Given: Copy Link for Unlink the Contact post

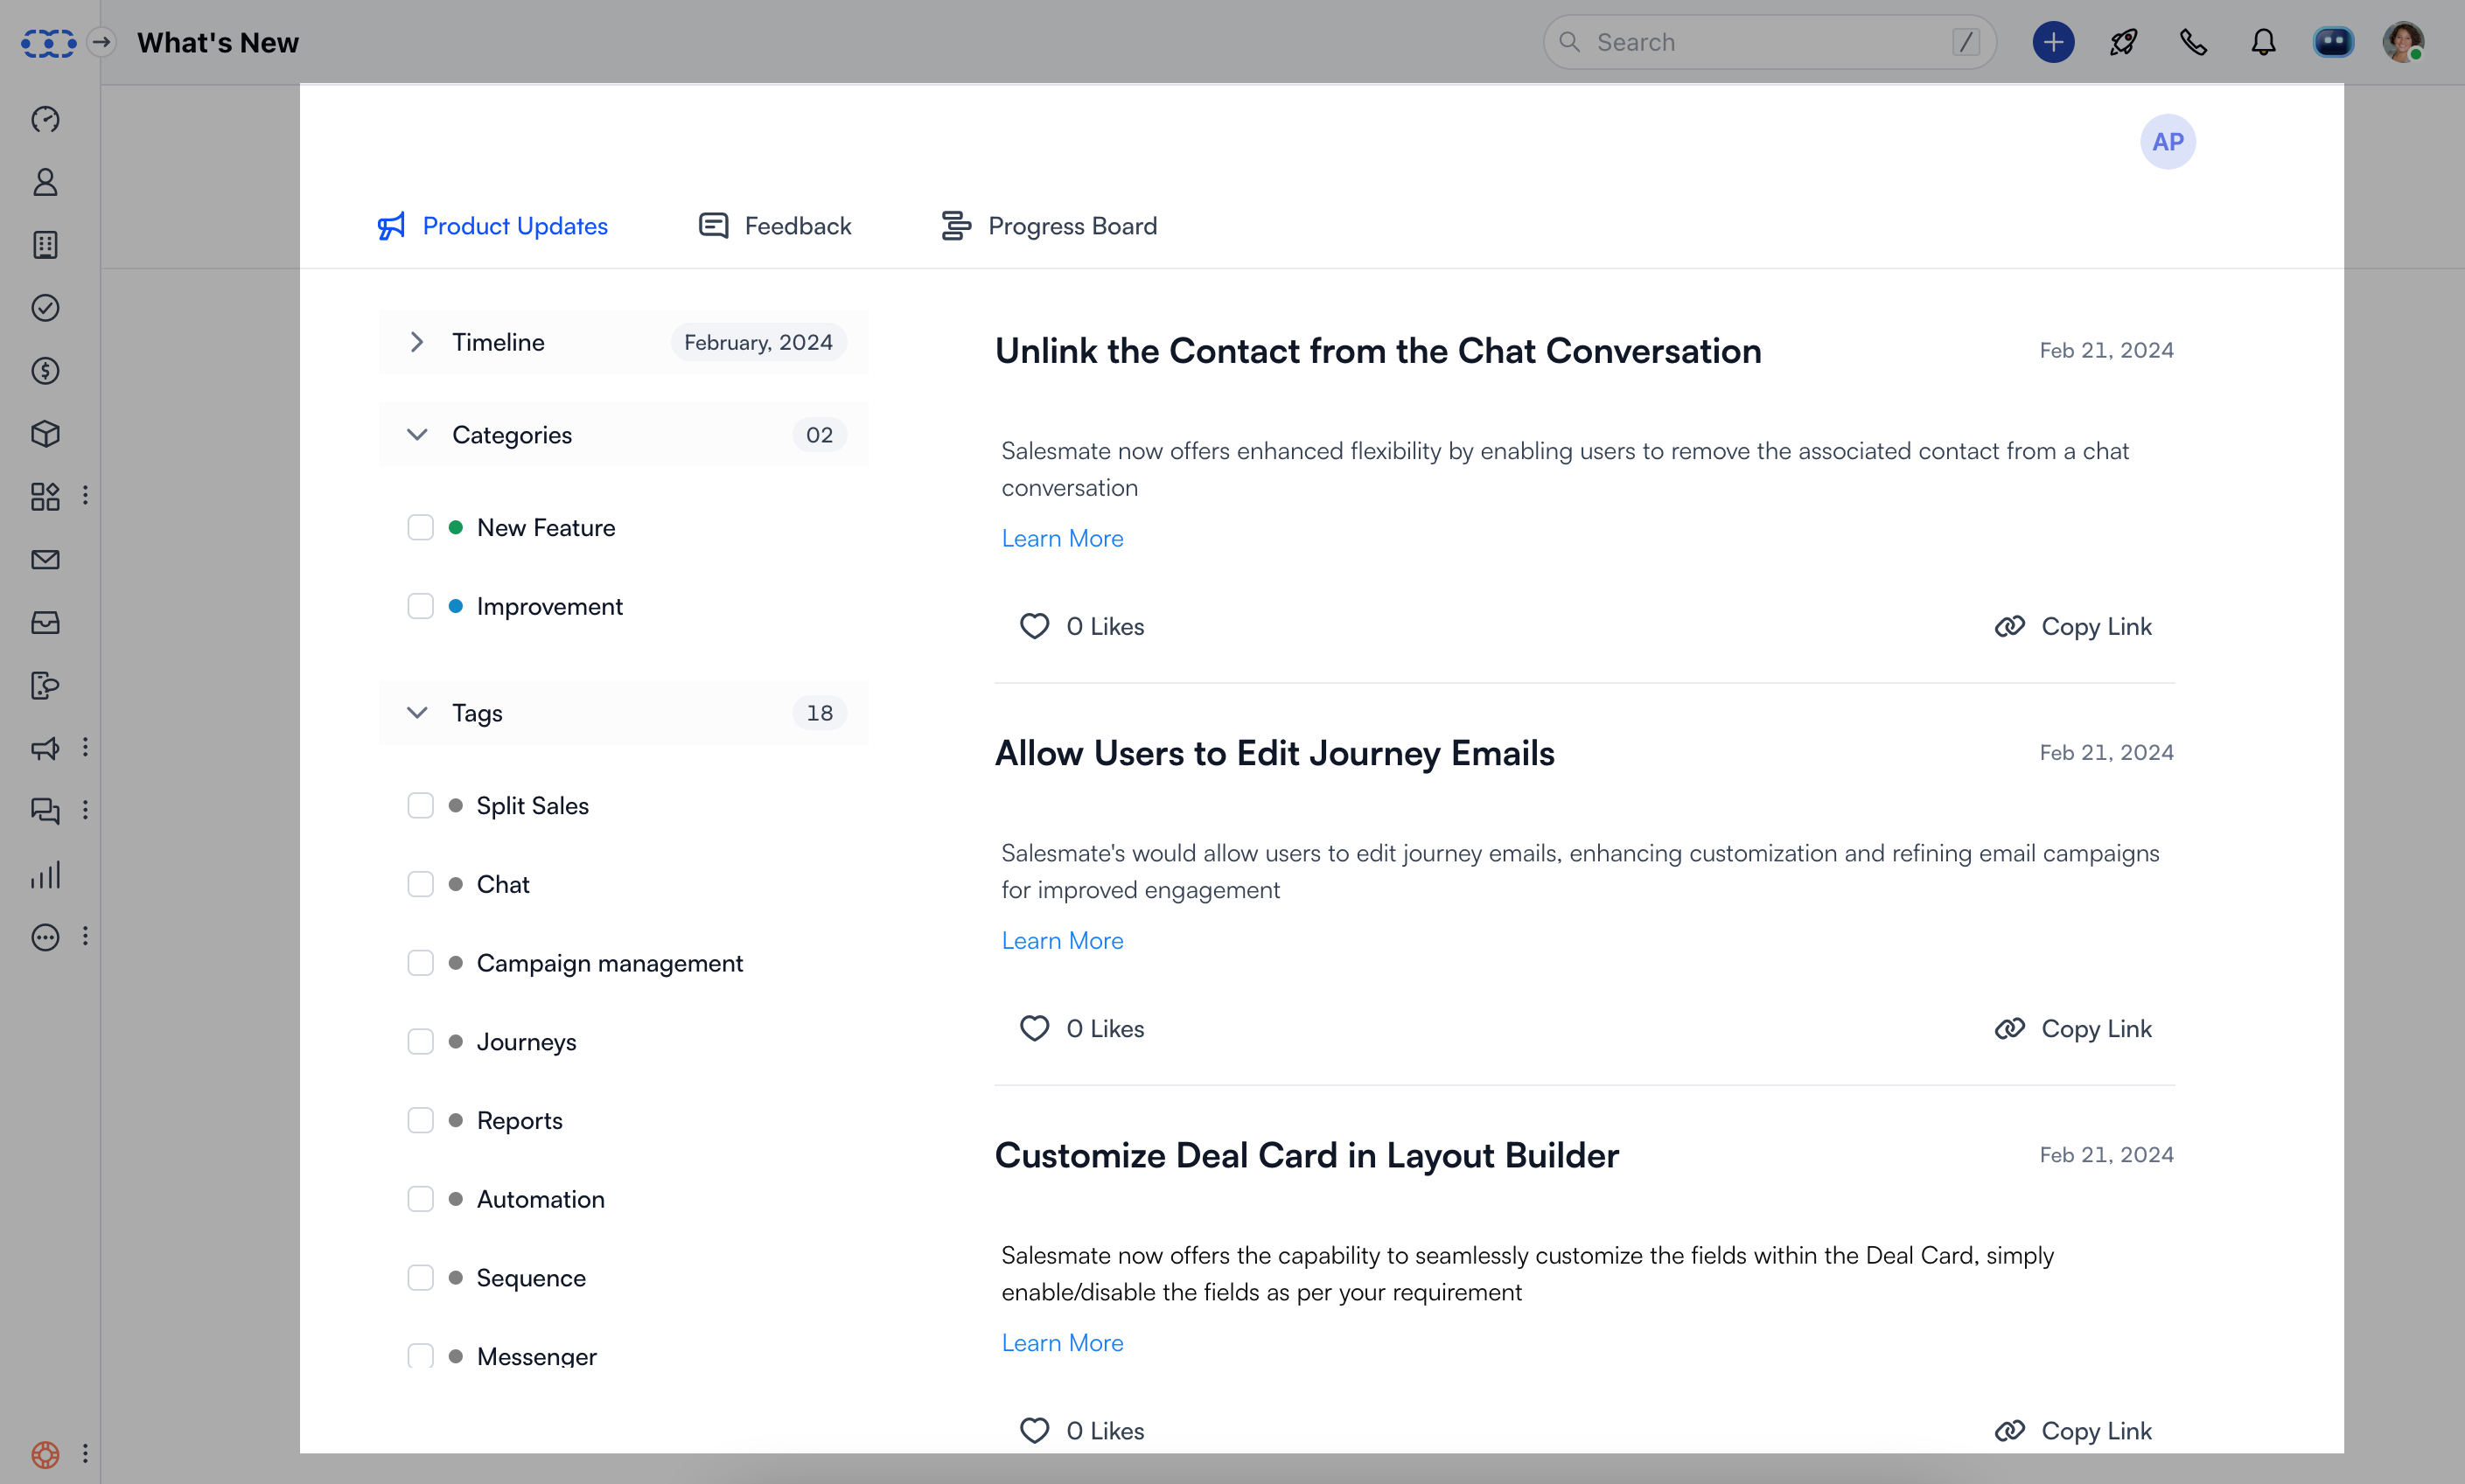Looking at the screenshot, I should click(x=2073, y=626).
